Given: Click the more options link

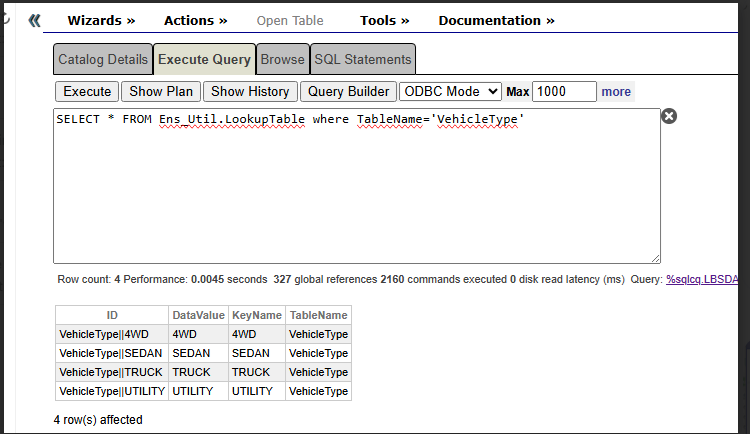Looking at the screenshot, I should tap(616, 91).
